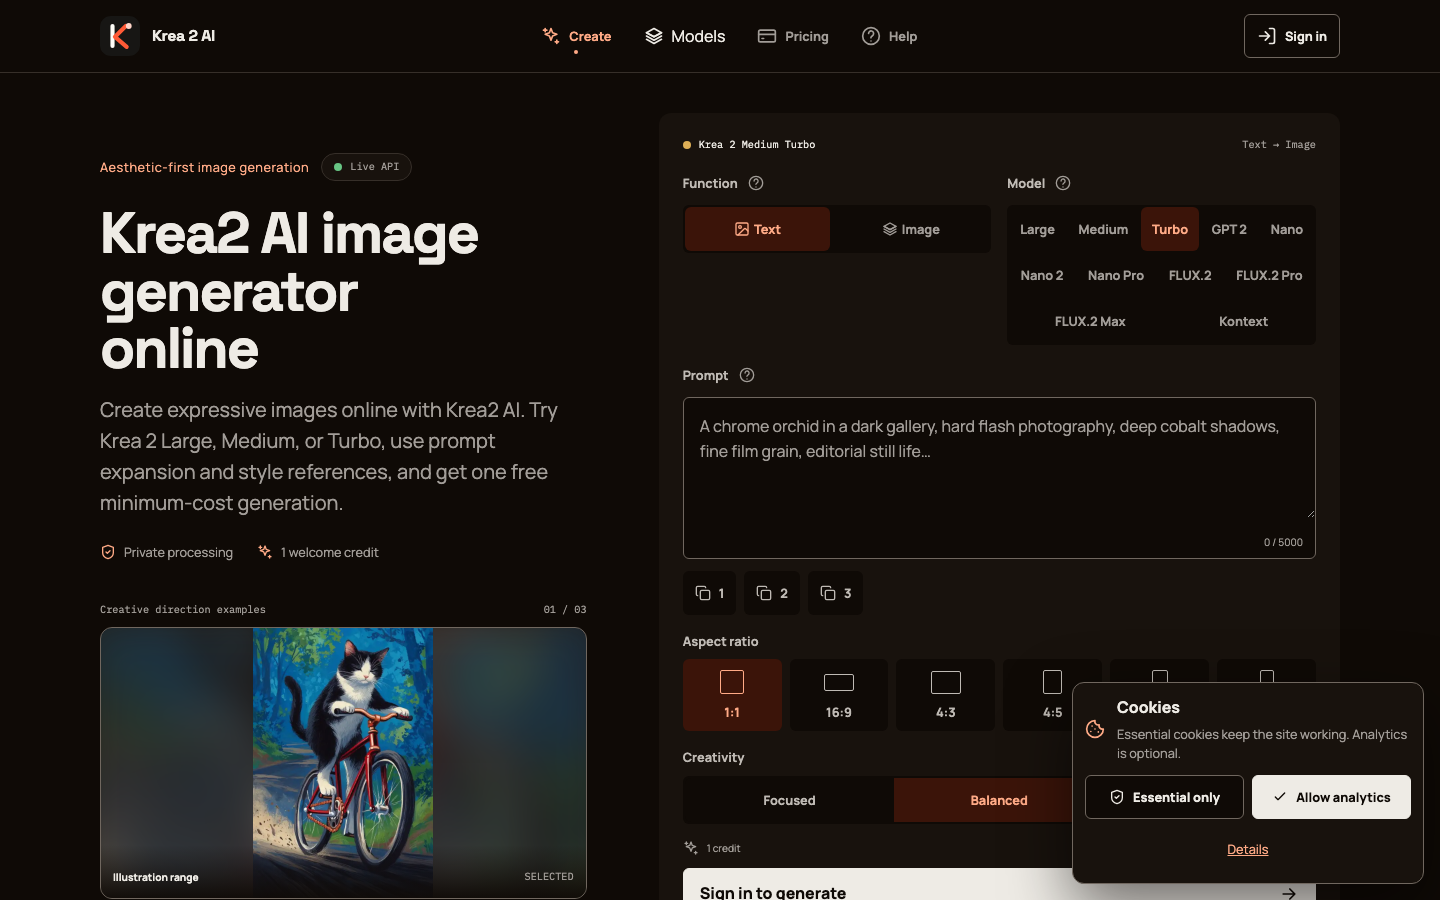The width and height of the screenshot is (1440, 900).
Task: Choose the FLUX.2 Max model
Action: coord(1090,321)
